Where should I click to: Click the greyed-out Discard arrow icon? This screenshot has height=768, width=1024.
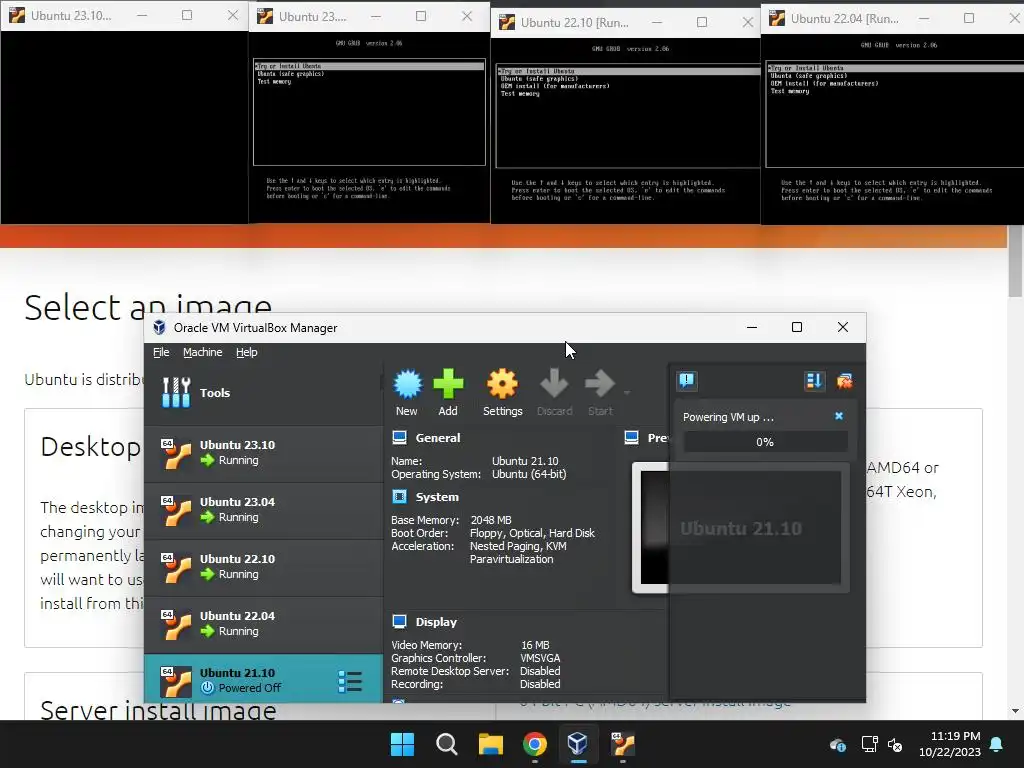coord(554,384)
